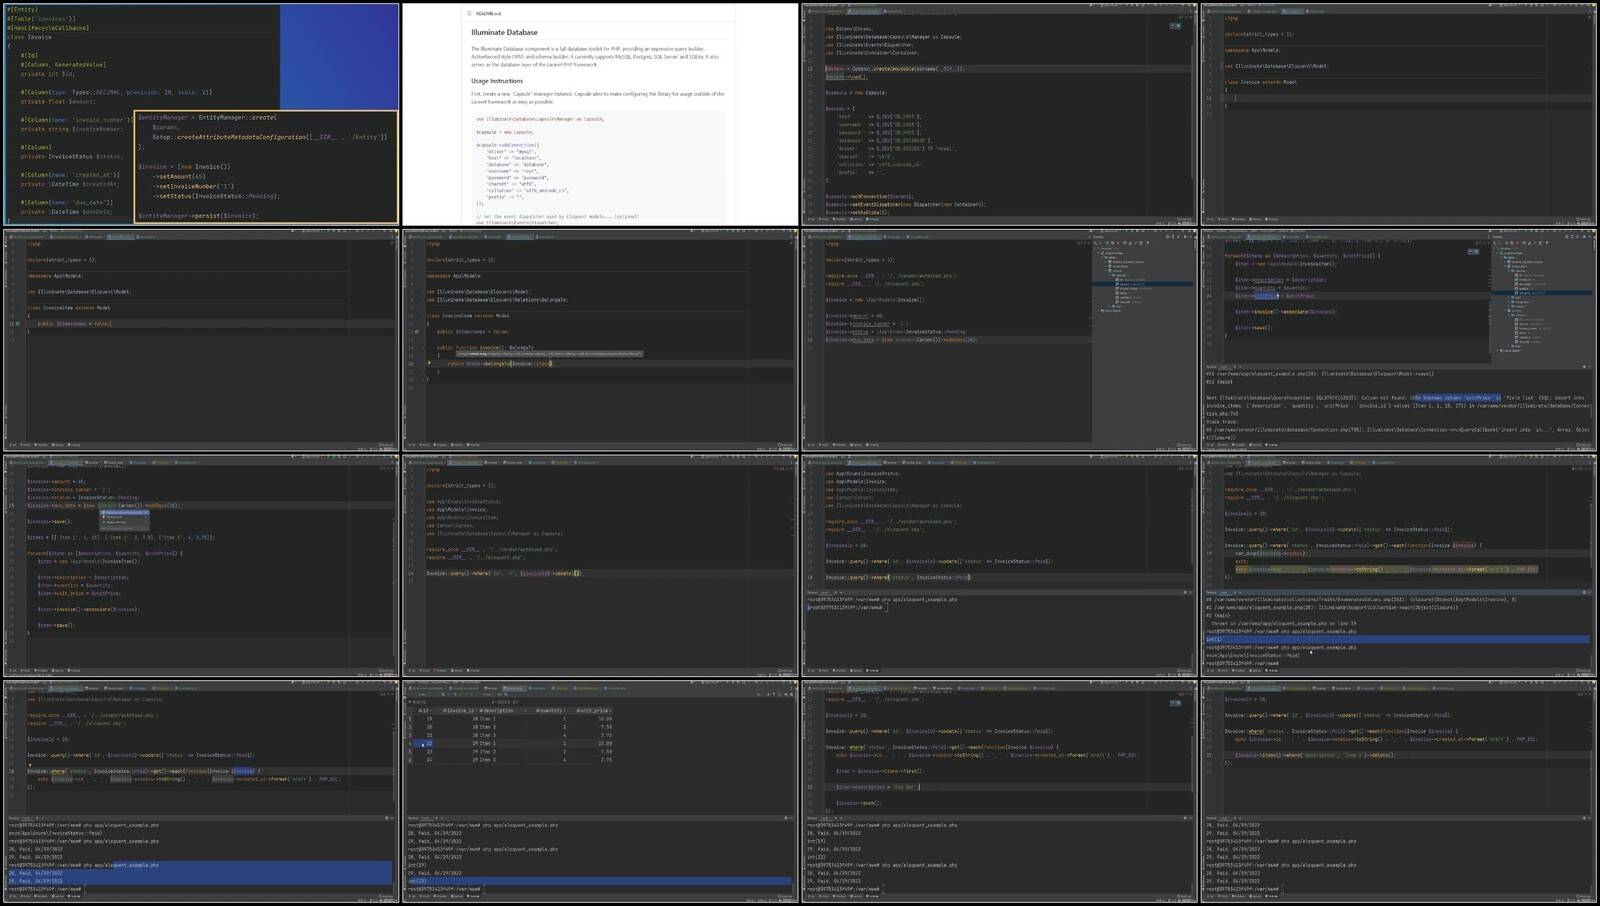Open the frame setting description to Foo Bar
1600x906 pixels.
pos(999,792)
